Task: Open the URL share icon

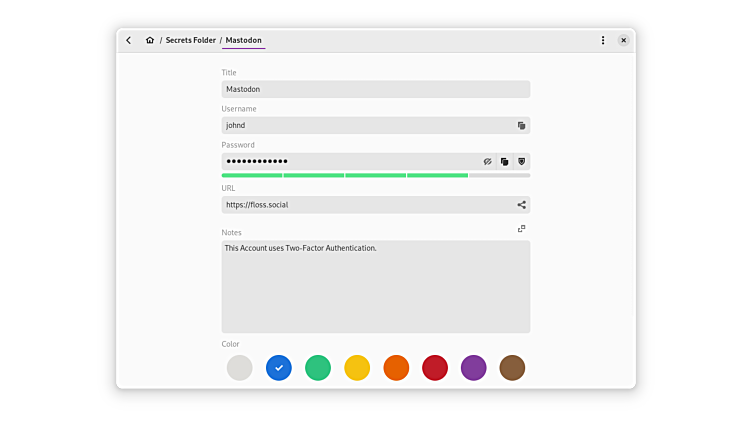Action: point(521,205)
